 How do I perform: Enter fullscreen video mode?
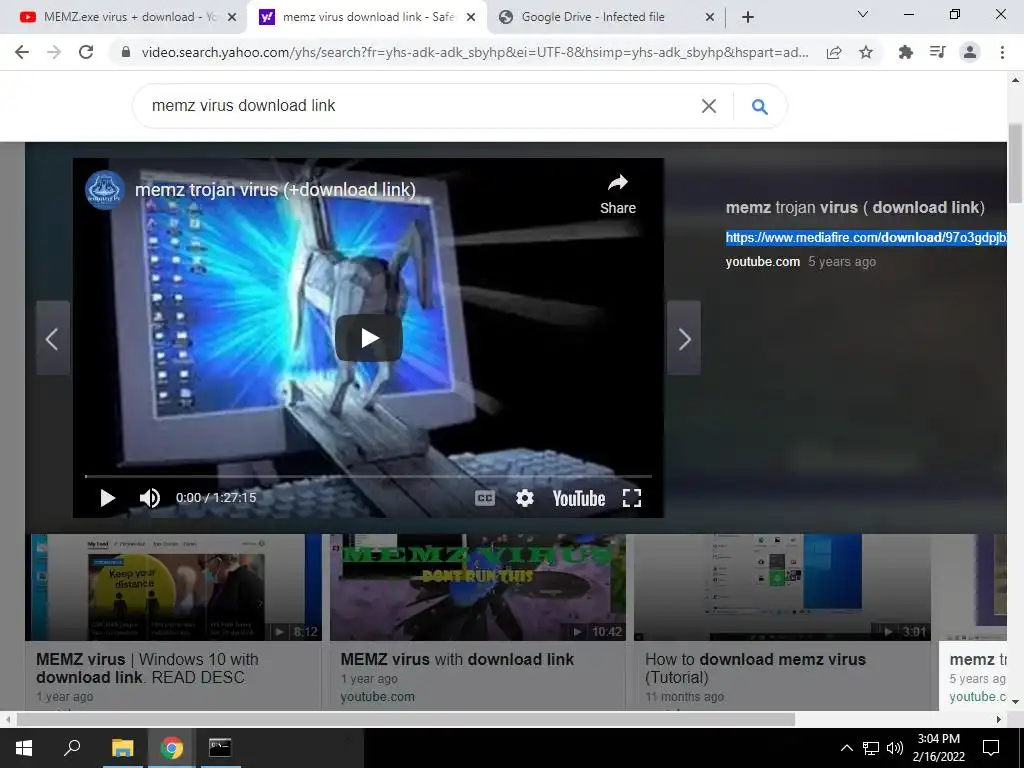(632, 498)
